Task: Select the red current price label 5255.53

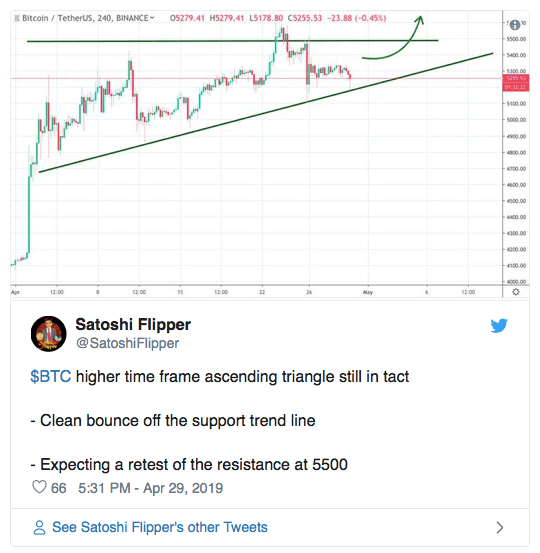Action: coord(516,78)
